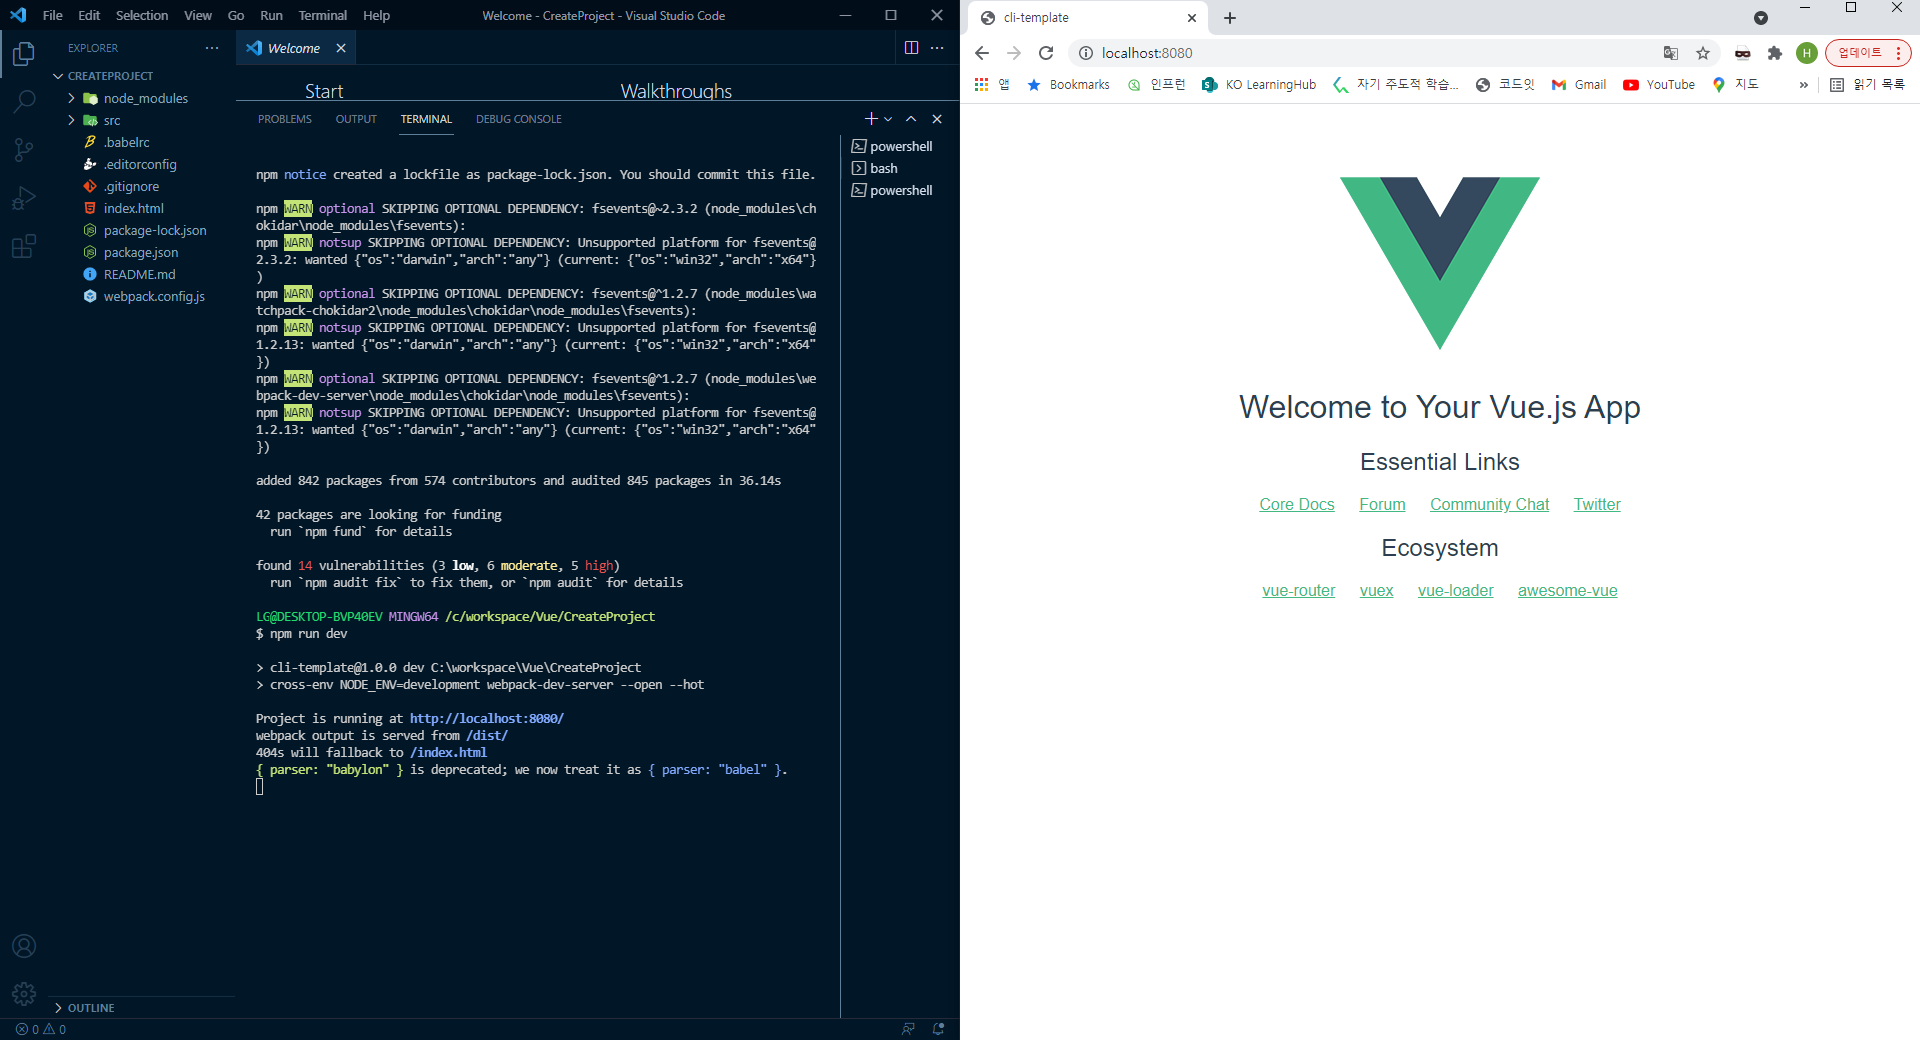The width and height of the screenshot is (1920, 1040).
Task: Open the new terminal profile dropdown arrow
Action: tap(888, 119)
